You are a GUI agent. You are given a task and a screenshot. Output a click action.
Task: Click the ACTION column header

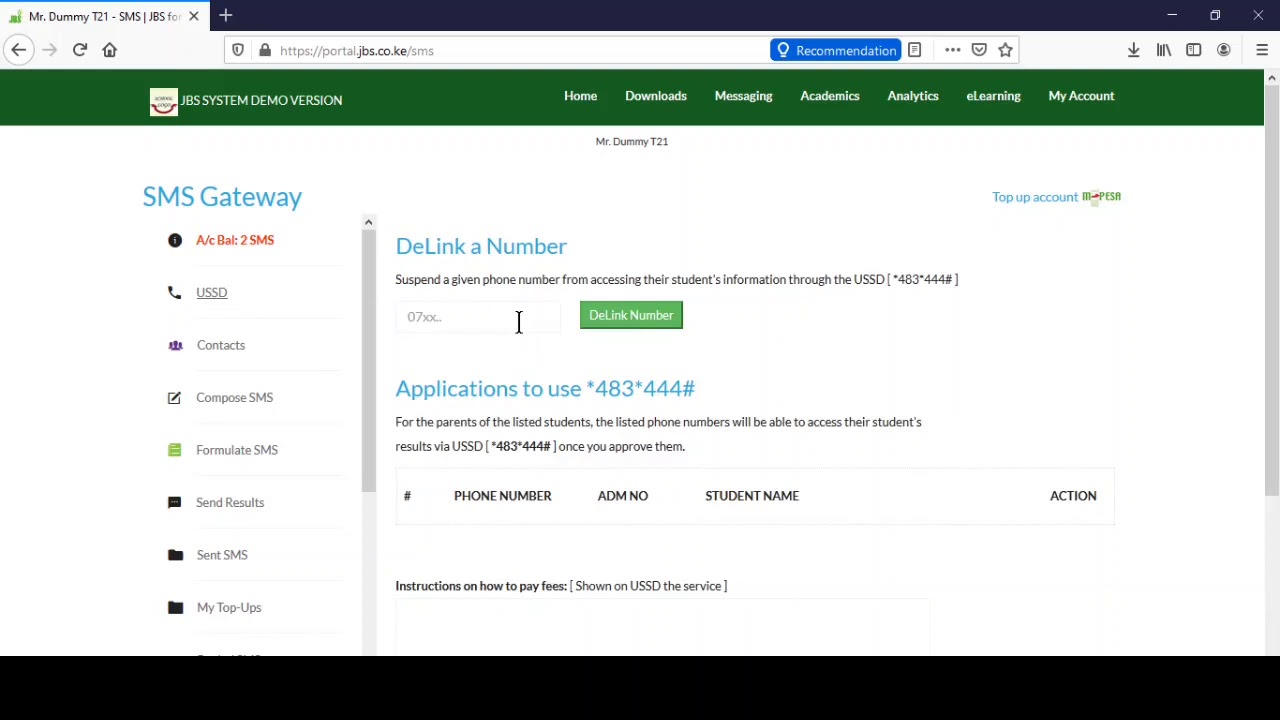pyautogui.click(x=1073, y=496)
